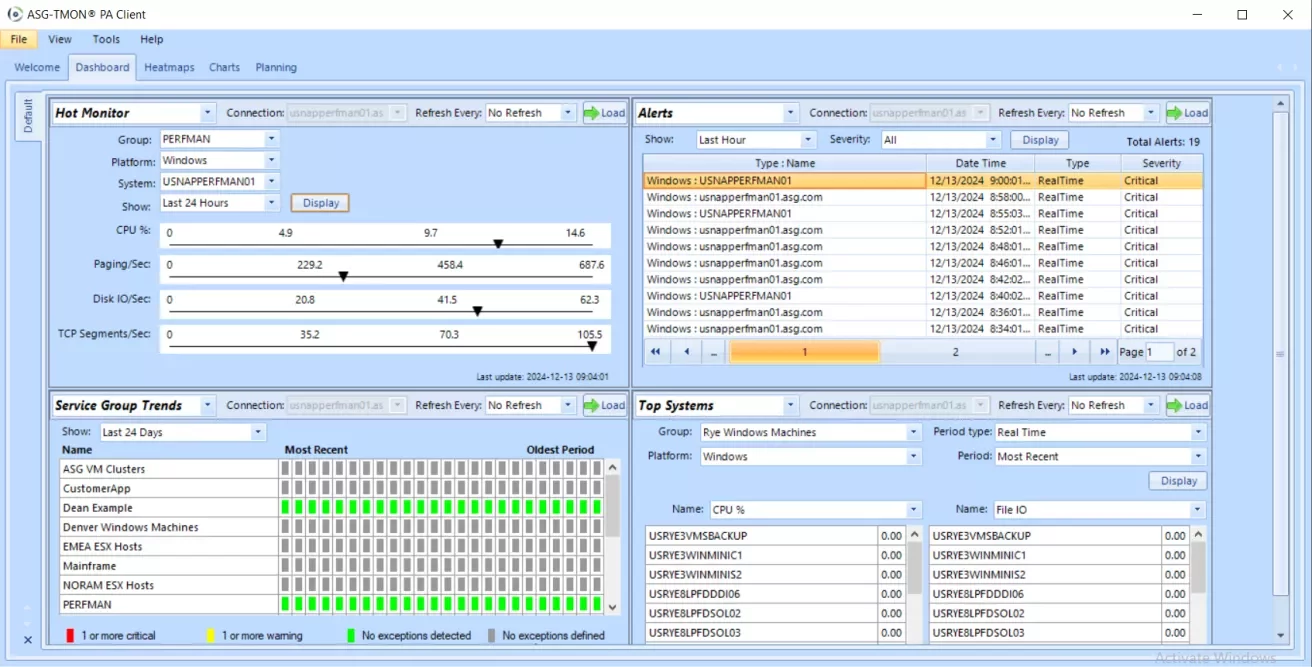This screenshot has height=667, width=1312.
Task: Click dashboard main scrollbar up arrow
Action: pyautogui.click(x=1280, y=103)
